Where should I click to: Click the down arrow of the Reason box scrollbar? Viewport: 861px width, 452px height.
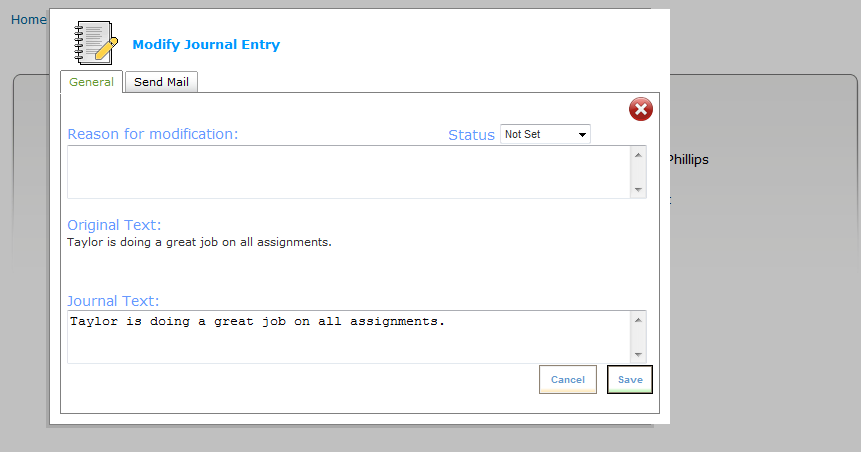click(638, 190)
